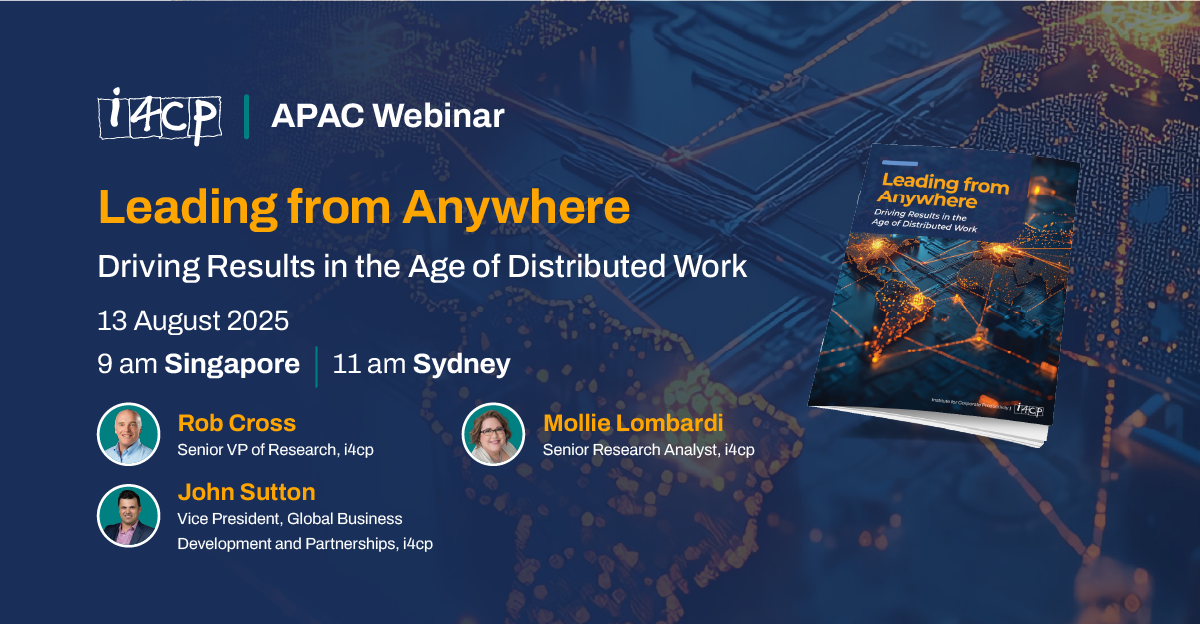Screen dimensions: 1200x624
Task: Select 'Driving Results in the Age of Distributed Work' subtitle
Action: click(x=422, y=267)
